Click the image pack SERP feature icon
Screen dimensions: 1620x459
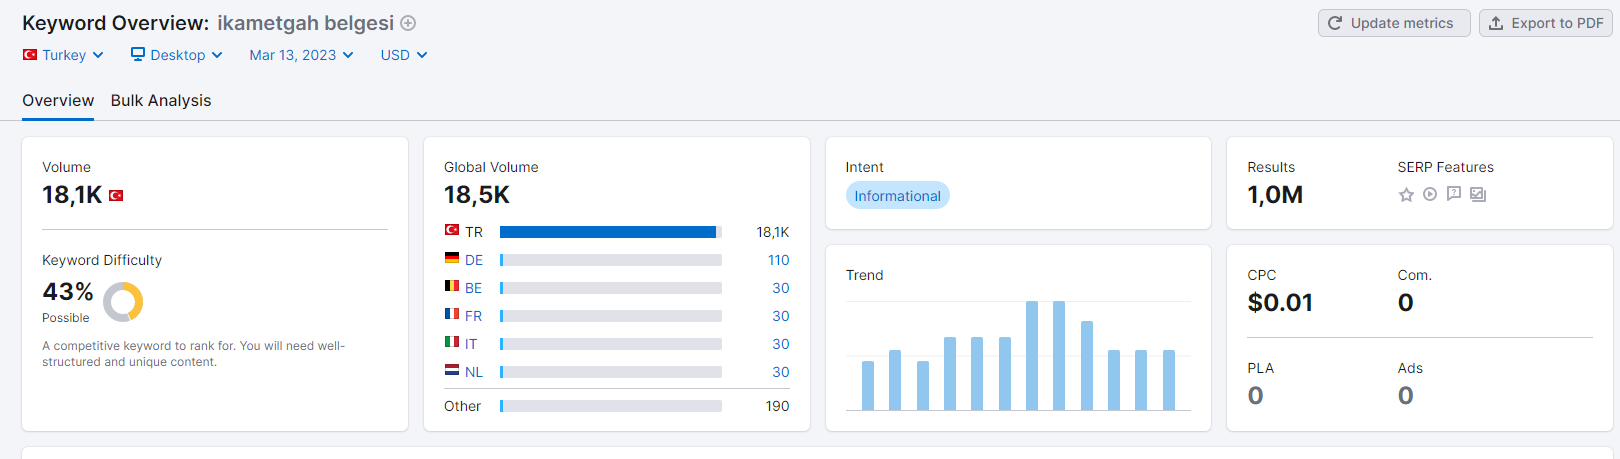click(x=1478, y=195)
